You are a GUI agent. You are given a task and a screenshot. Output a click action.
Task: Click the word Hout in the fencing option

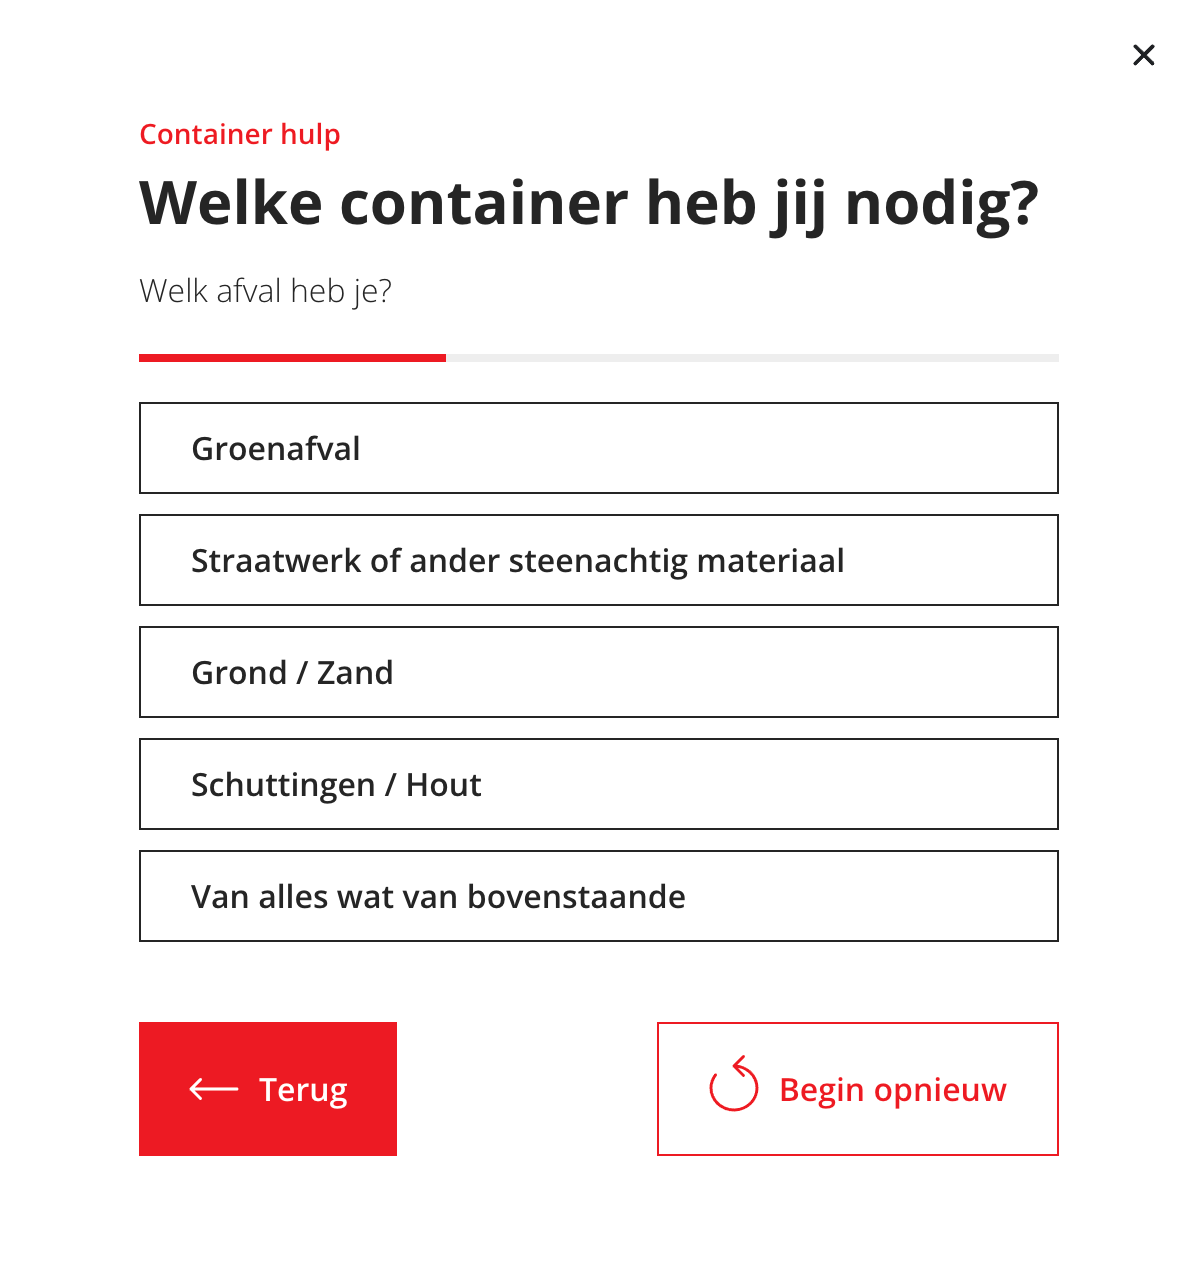pos(443,785)
